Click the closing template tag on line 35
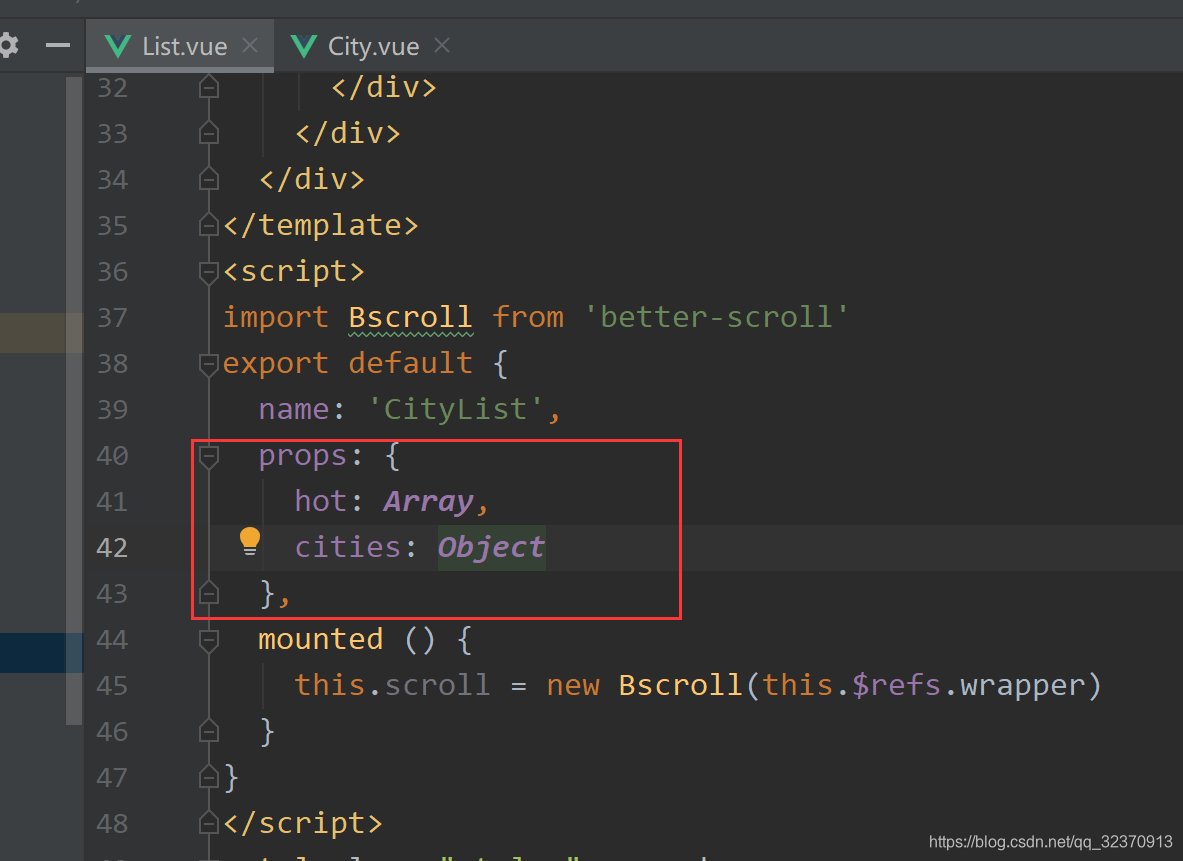This screenshot has width=1183, height=861. point(320,225)
